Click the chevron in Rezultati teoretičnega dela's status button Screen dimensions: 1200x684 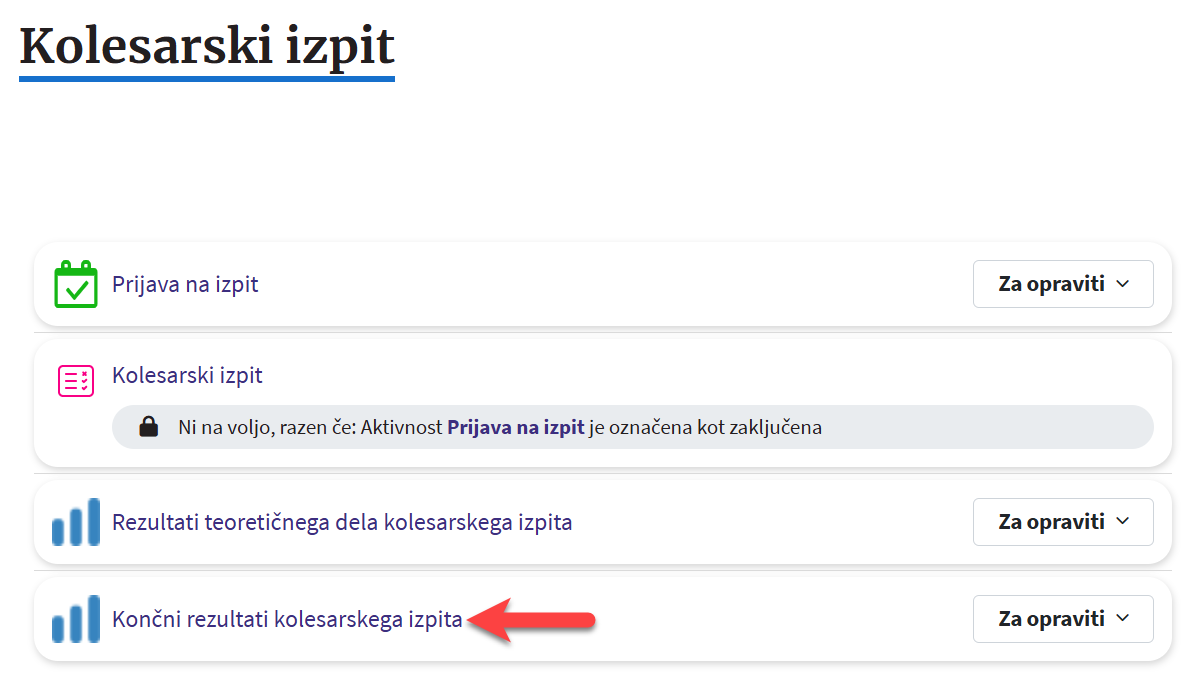pyautogui.click(x=1122, y=522)
